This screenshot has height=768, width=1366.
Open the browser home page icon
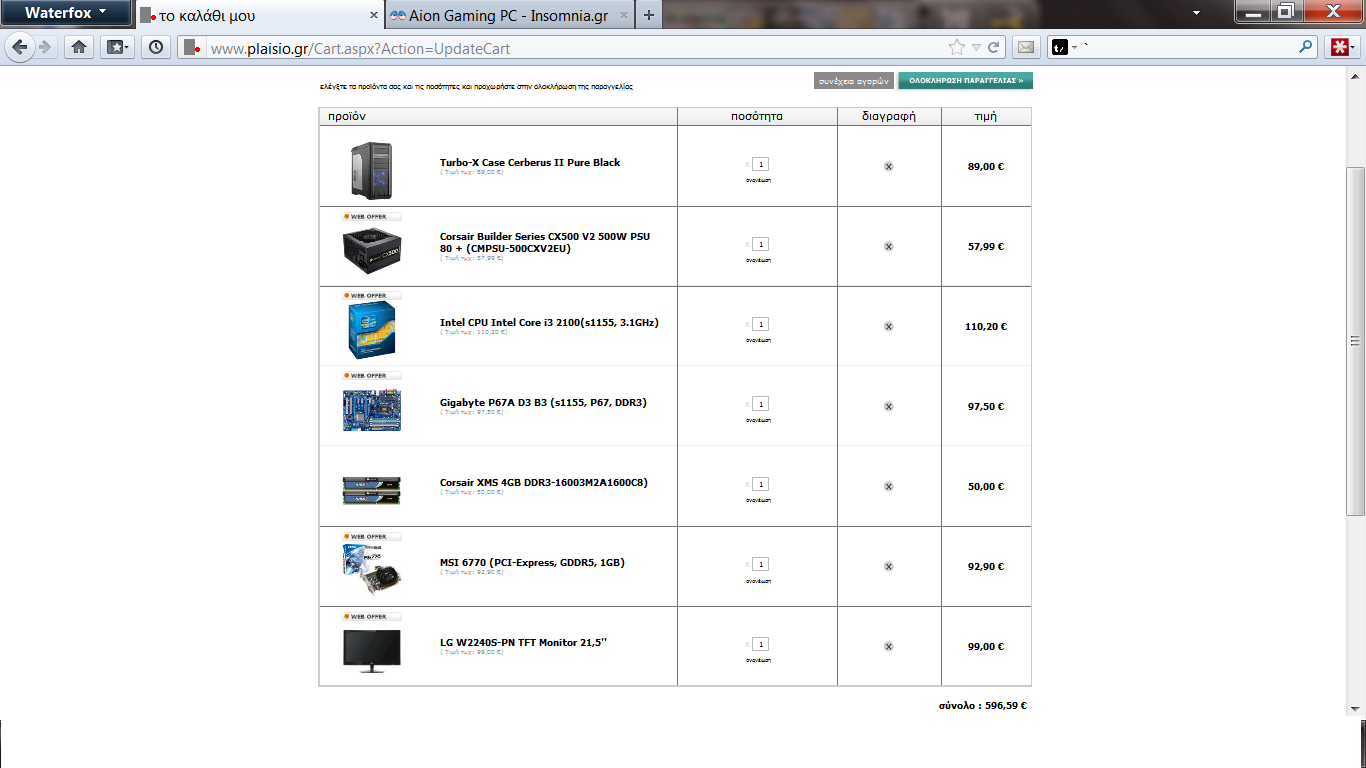pyautogui.click(x=79, y=47)
